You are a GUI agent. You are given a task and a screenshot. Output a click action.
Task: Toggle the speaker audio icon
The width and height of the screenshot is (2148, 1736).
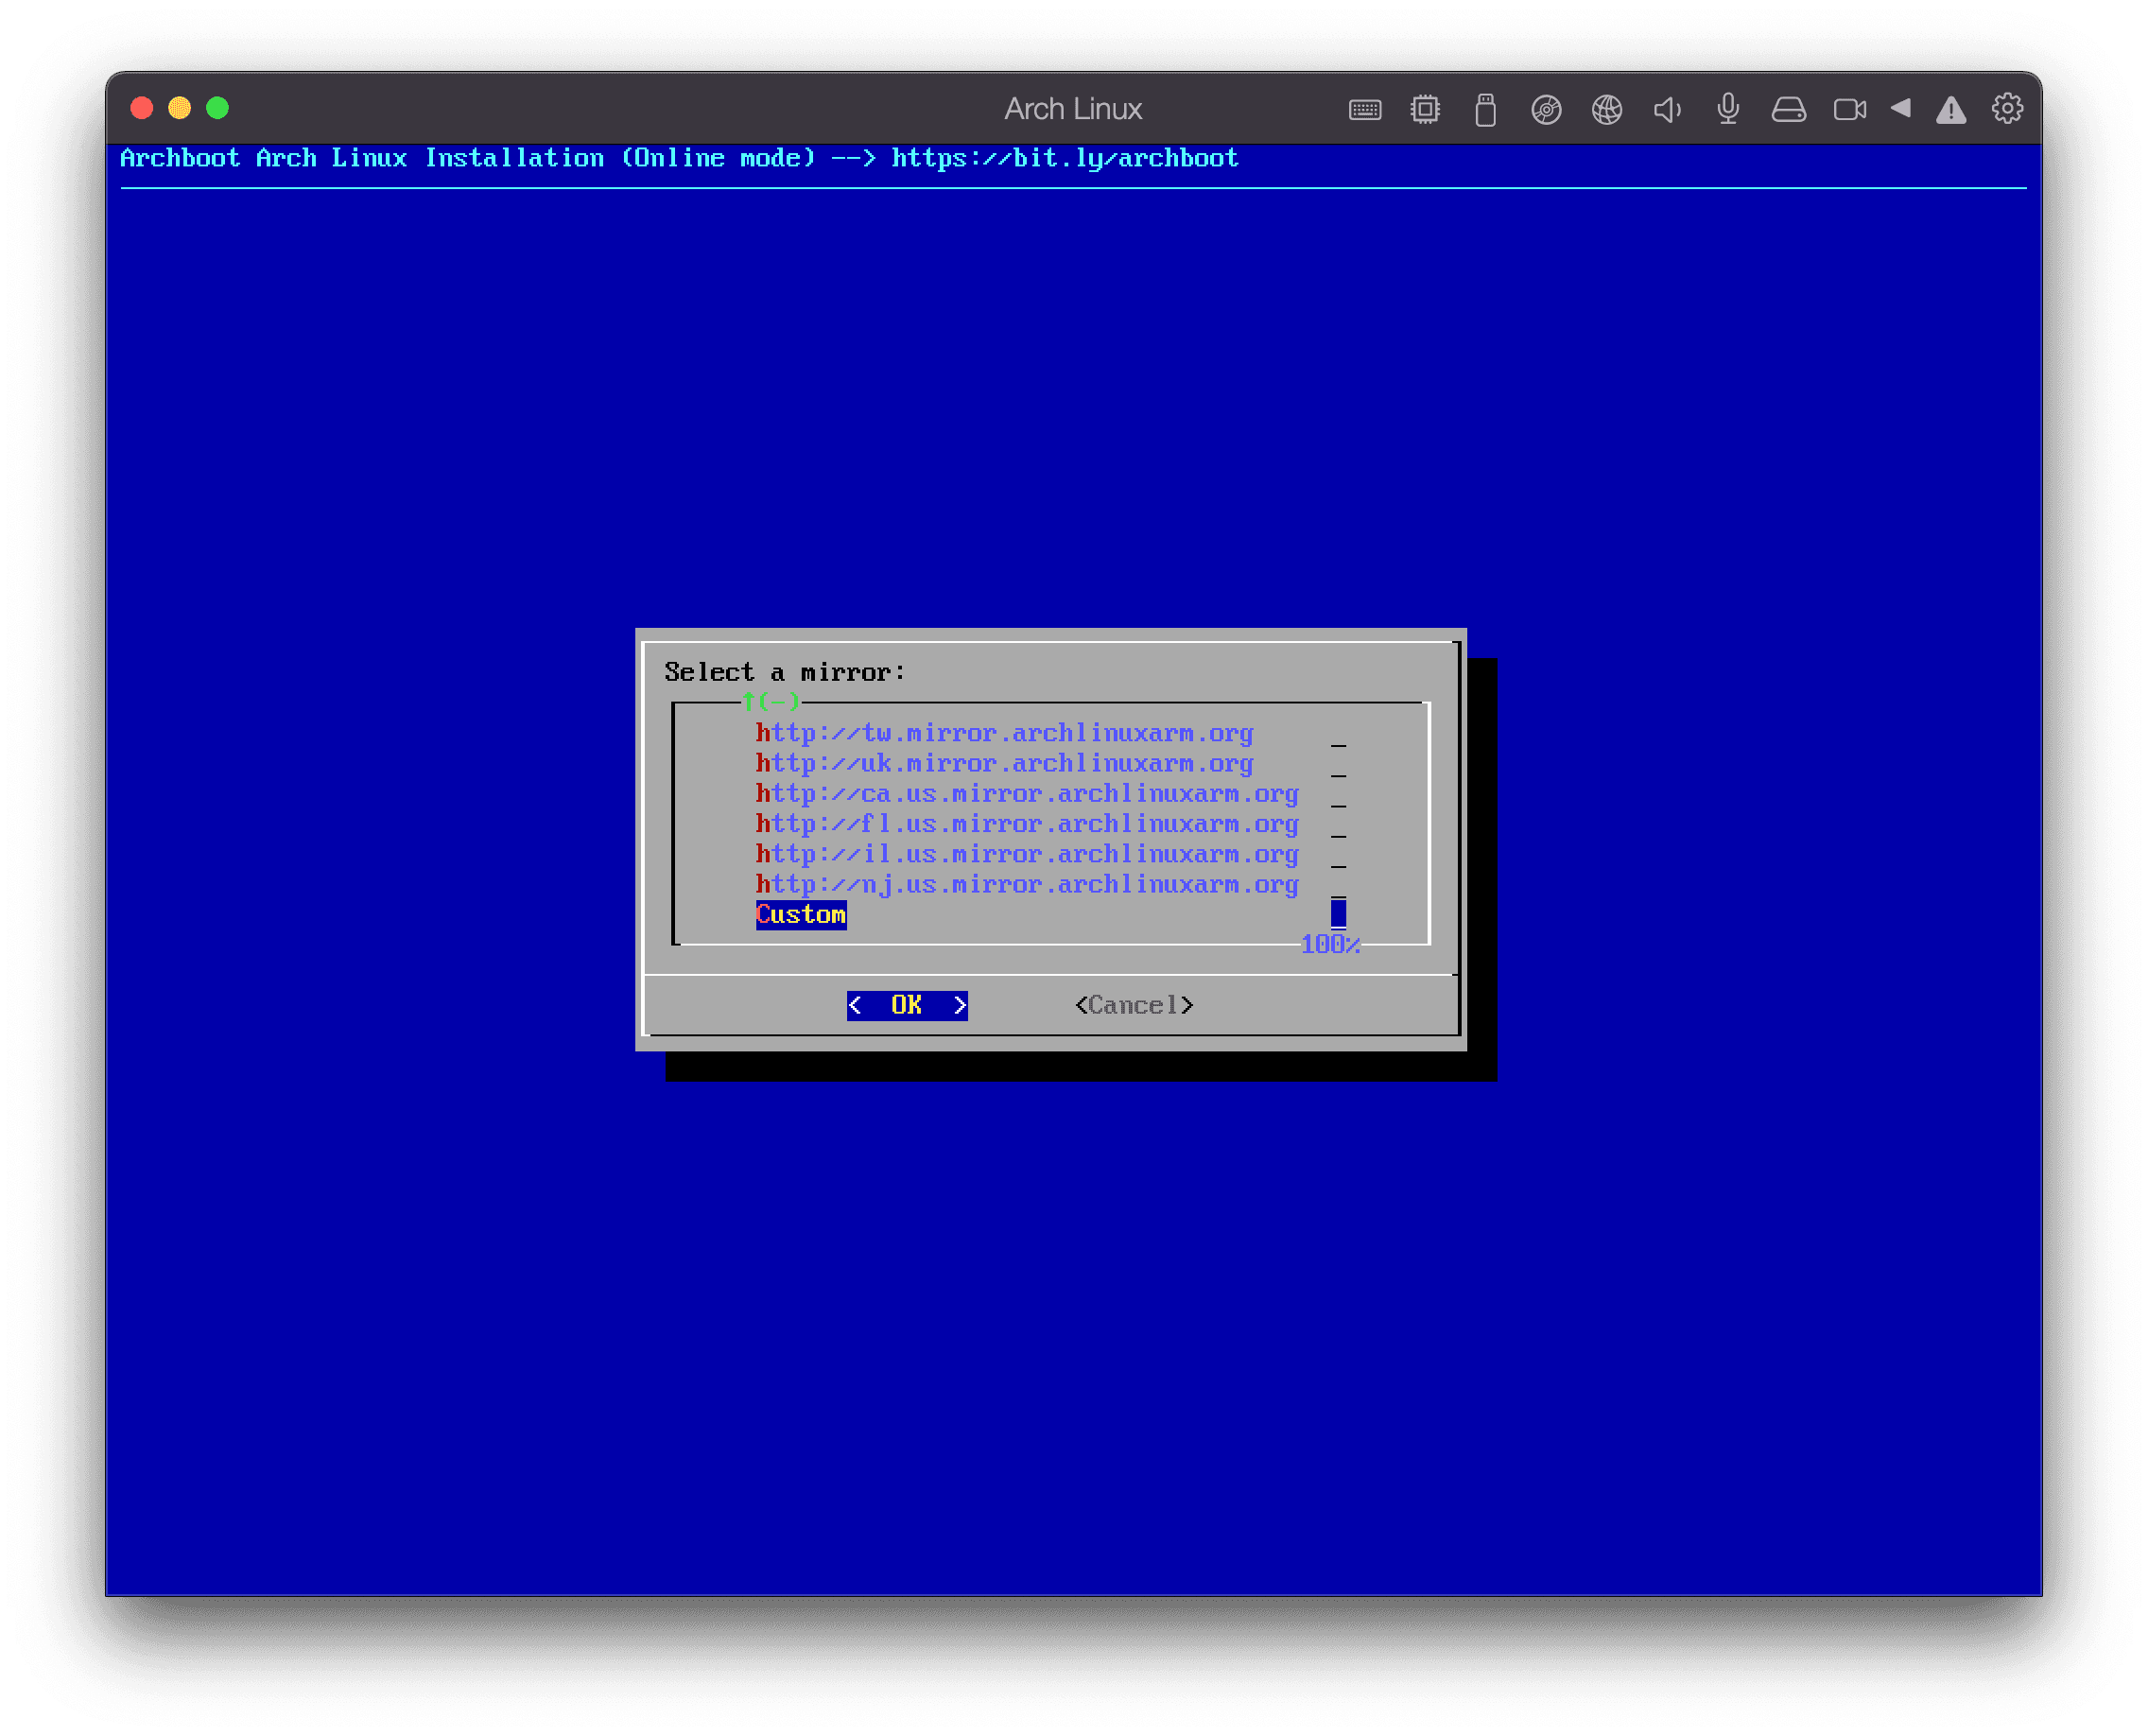[1667, 109]
